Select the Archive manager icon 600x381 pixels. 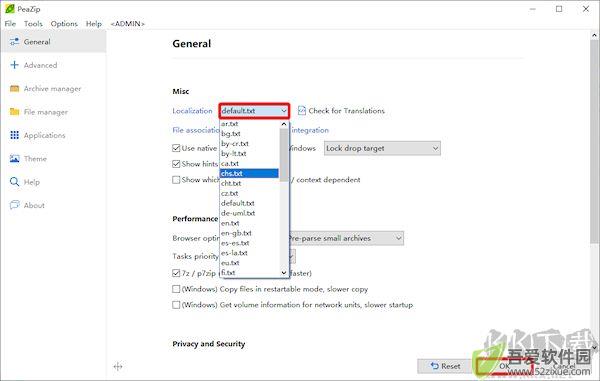14,88
